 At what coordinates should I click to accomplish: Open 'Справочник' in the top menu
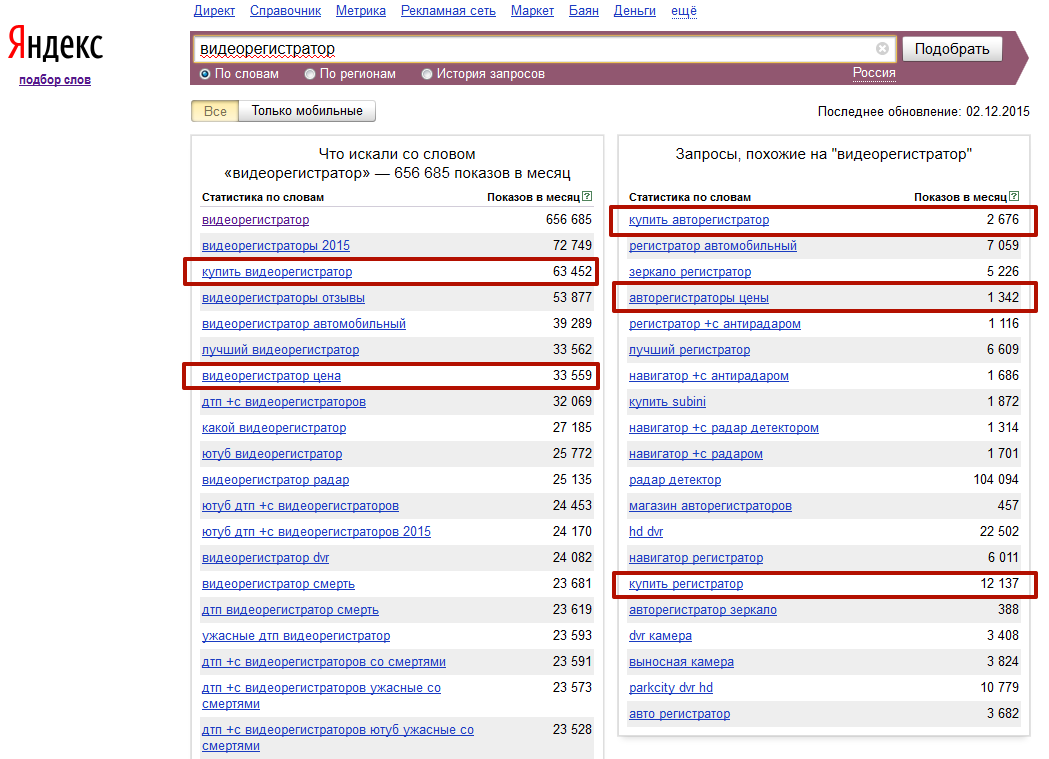click(x=286, y=11)
